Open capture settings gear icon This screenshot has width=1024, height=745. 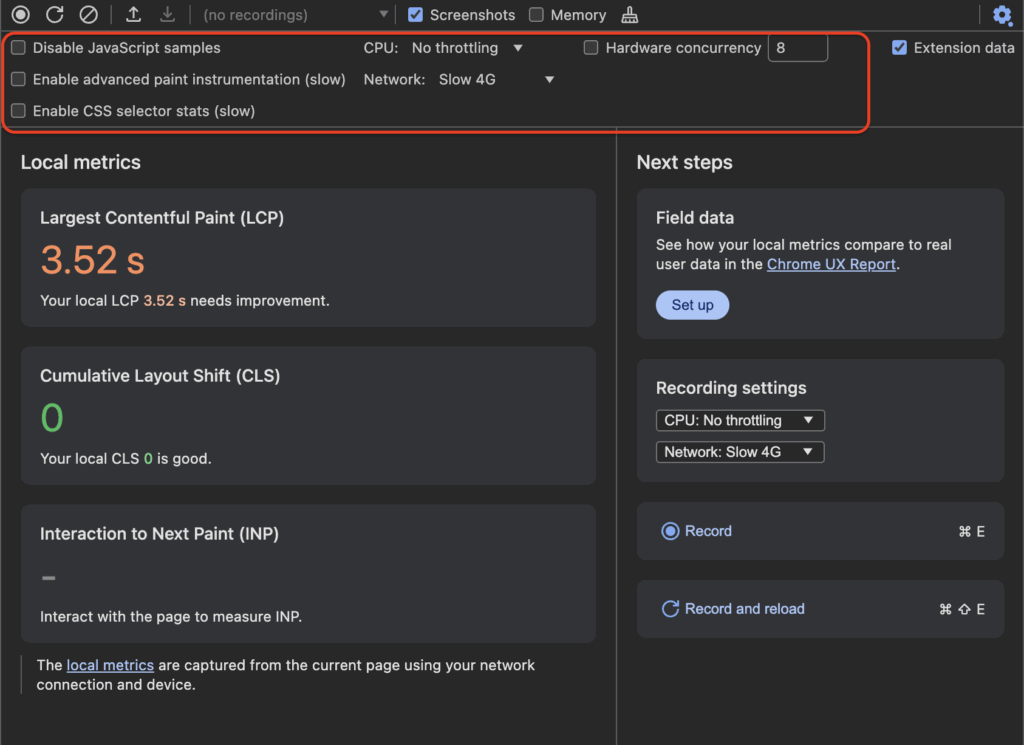1002,15
